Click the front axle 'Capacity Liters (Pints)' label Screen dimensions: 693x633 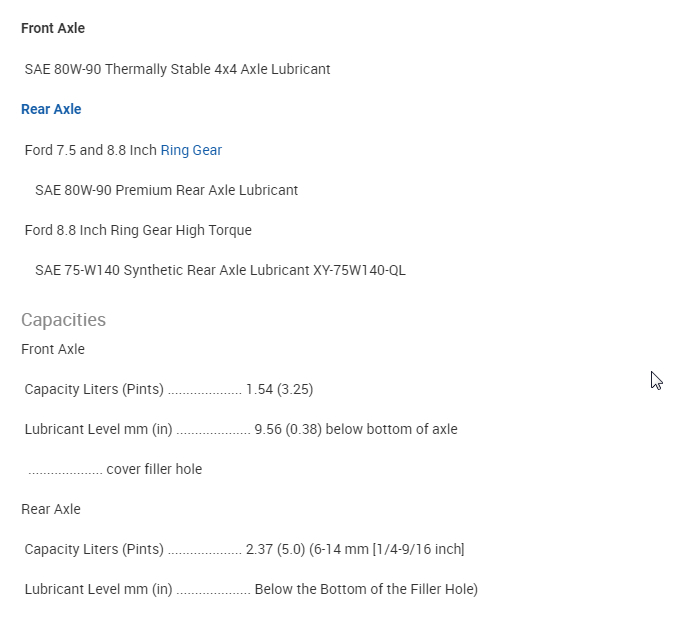pyautogui.click(x=94, y=389)
